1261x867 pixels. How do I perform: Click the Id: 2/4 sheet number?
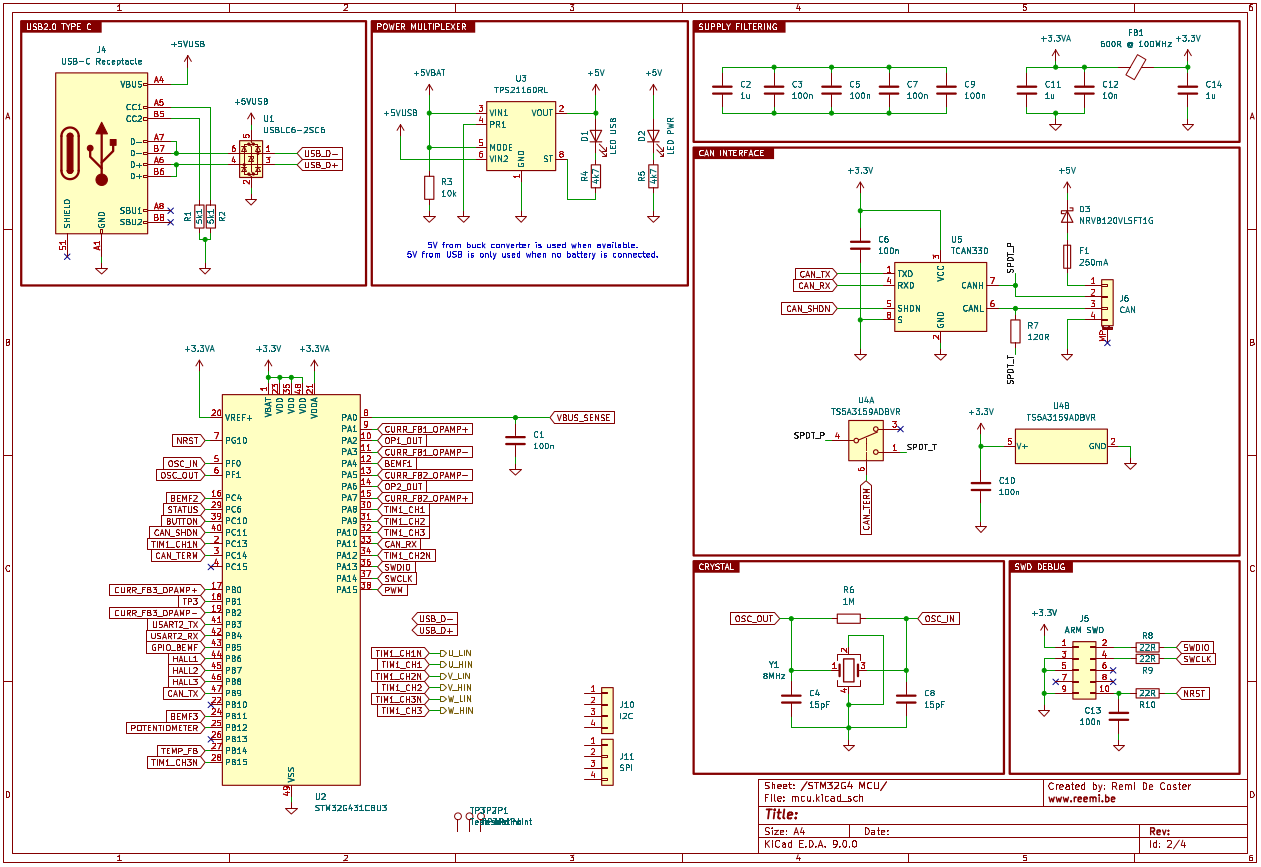coord(1168,844)
